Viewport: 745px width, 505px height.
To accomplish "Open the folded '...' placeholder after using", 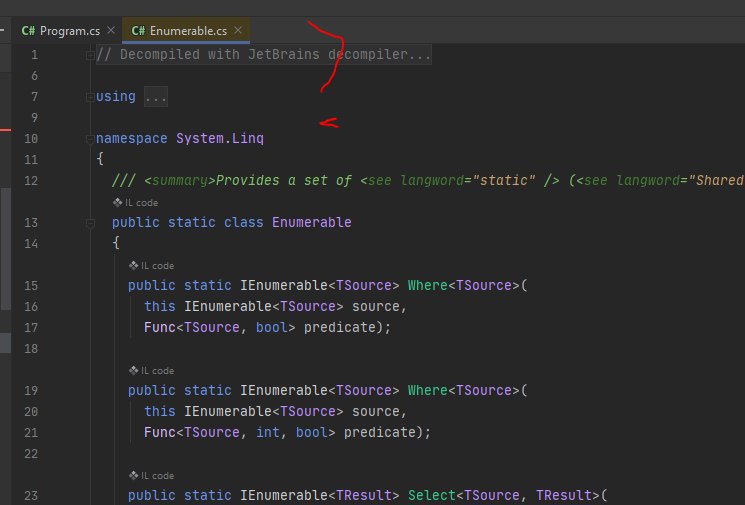I will click(x=156, y=97).
